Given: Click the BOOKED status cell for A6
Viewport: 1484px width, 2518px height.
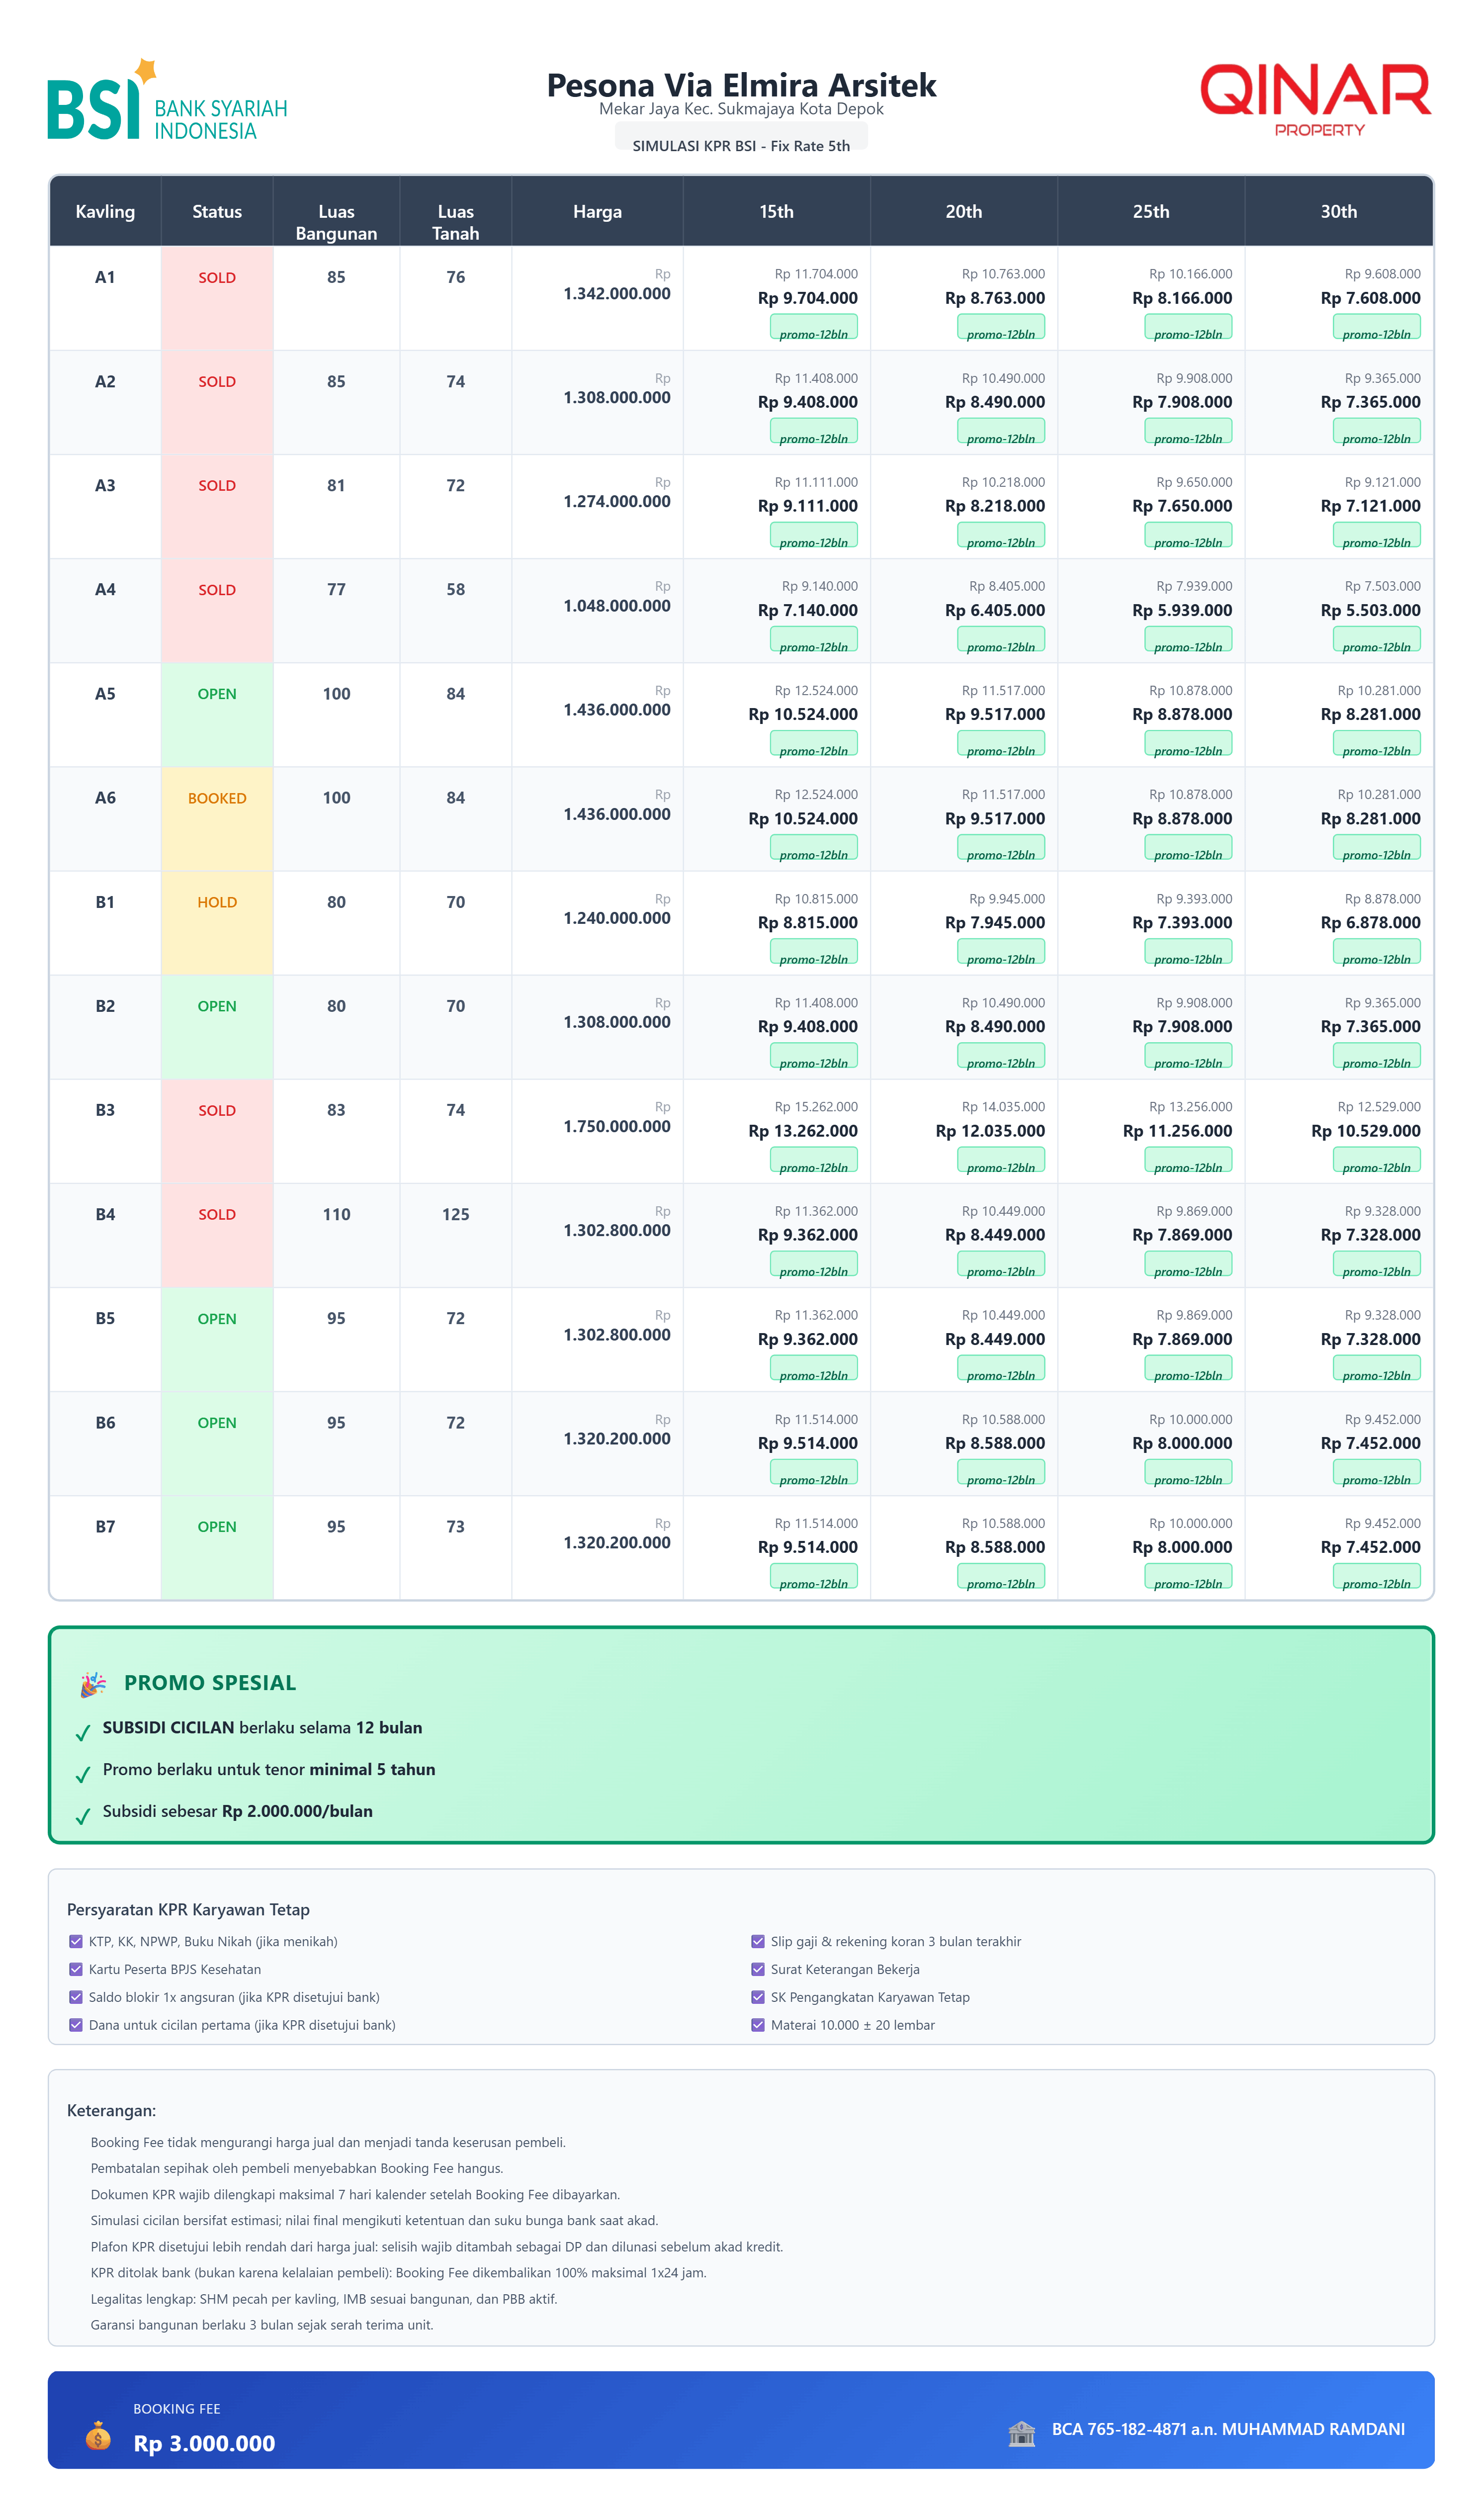Looking at the screenshot, I should pos(217,798).
